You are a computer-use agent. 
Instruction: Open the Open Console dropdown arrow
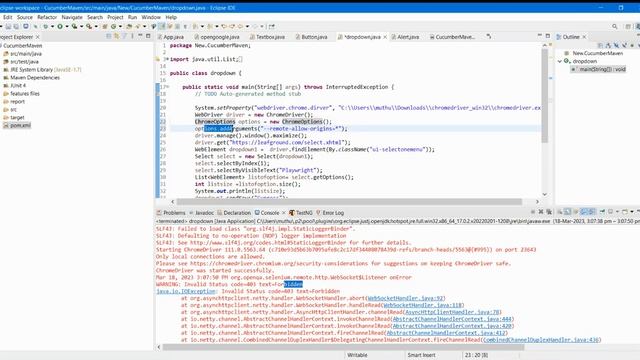632,212
